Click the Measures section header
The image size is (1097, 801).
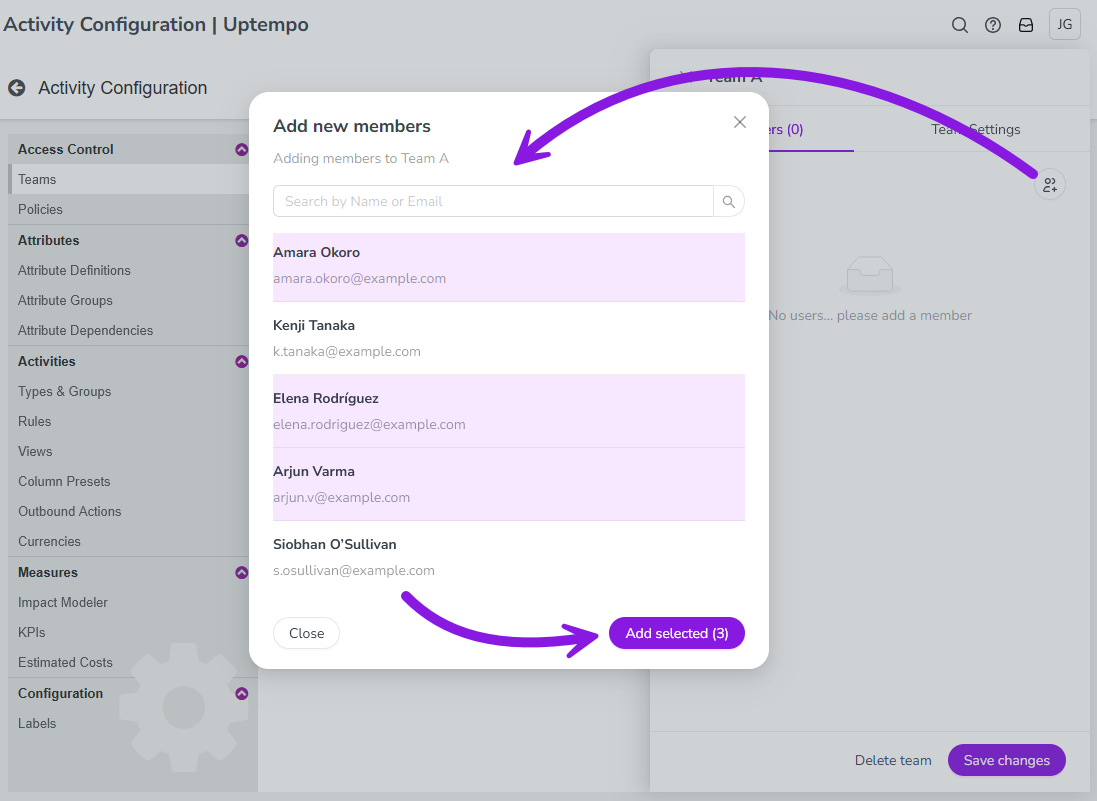tap(129, 572)
